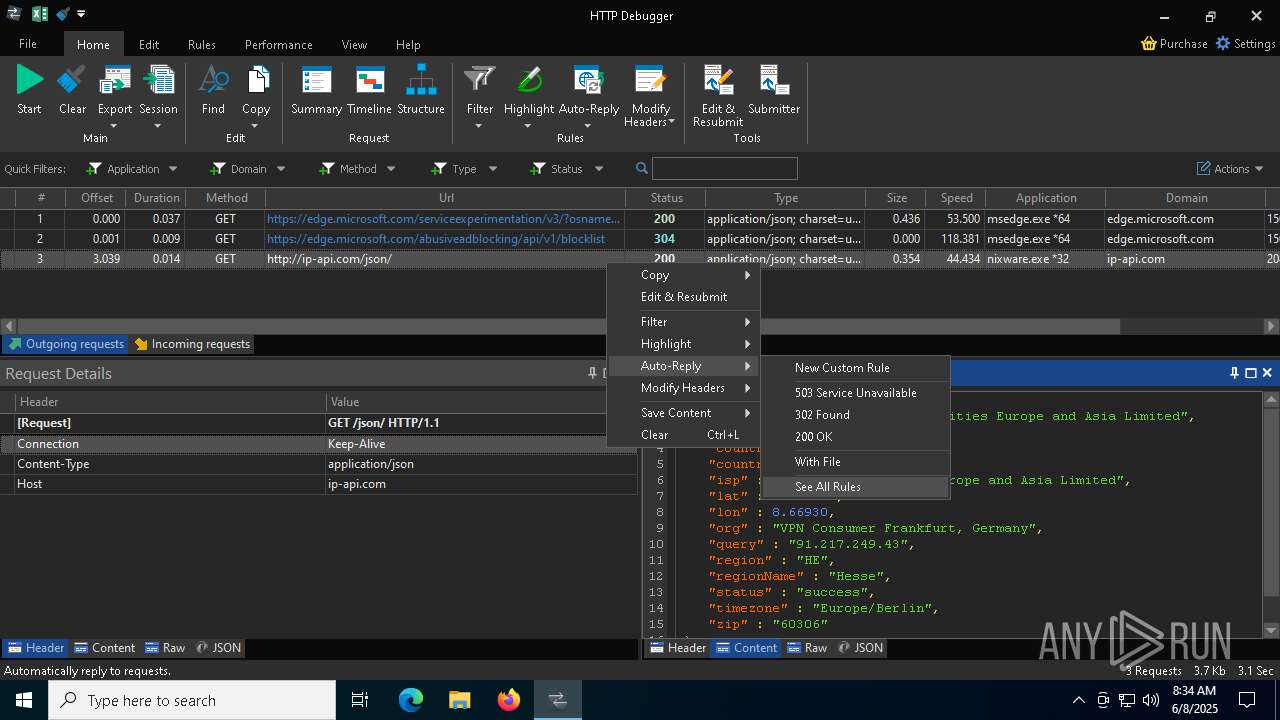Open Firefox from taskbar
1280x720 pixels.
[509, 700]
